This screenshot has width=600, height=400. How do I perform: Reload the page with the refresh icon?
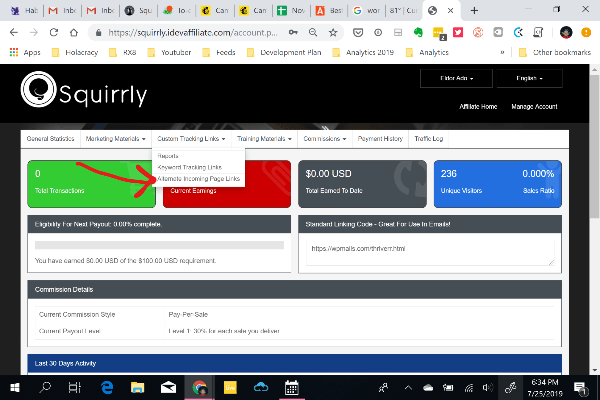tap(54, 33)
